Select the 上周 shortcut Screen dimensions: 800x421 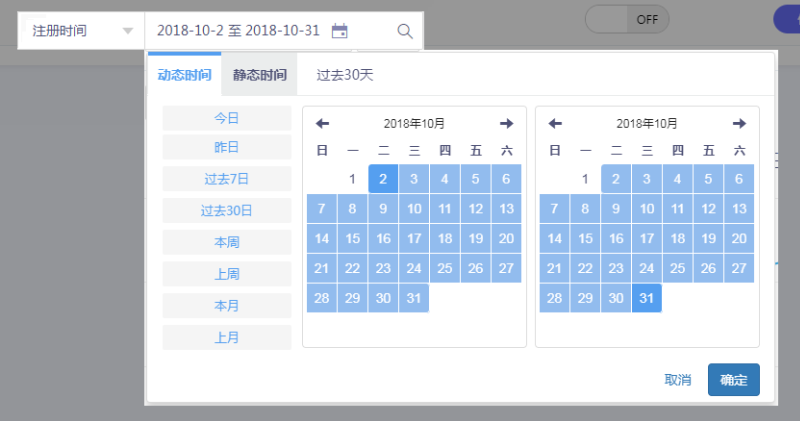click(x=227, y=274)
